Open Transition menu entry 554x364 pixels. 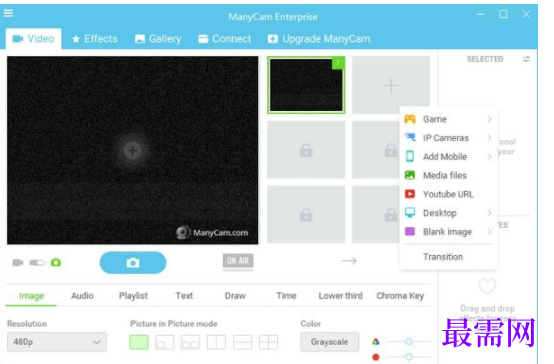(x=443, y=257)
